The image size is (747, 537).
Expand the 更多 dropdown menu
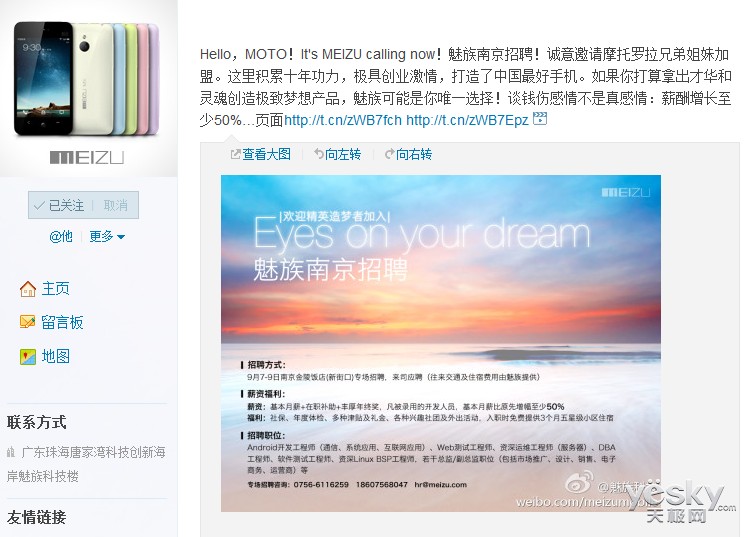(x=107, y=236)
